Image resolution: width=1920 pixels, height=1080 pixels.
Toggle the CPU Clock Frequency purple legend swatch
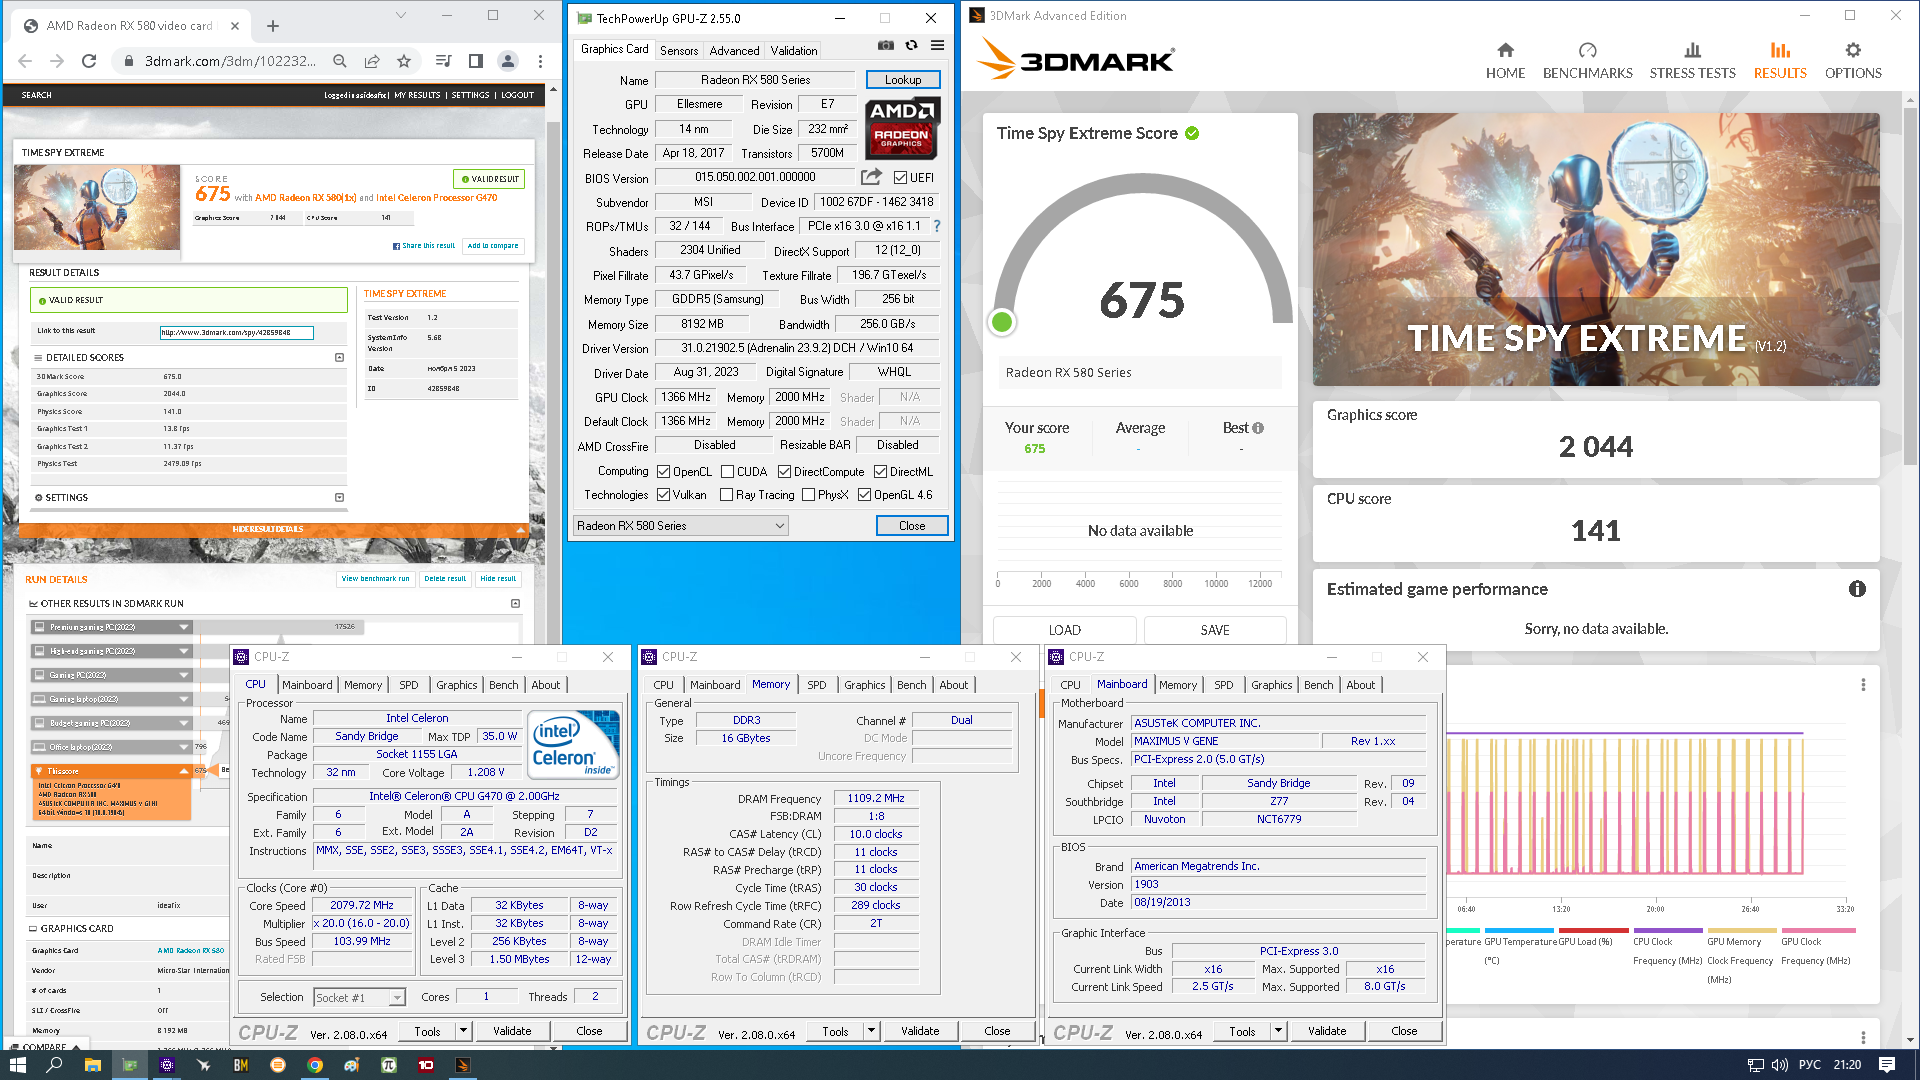coord(1667,931)
